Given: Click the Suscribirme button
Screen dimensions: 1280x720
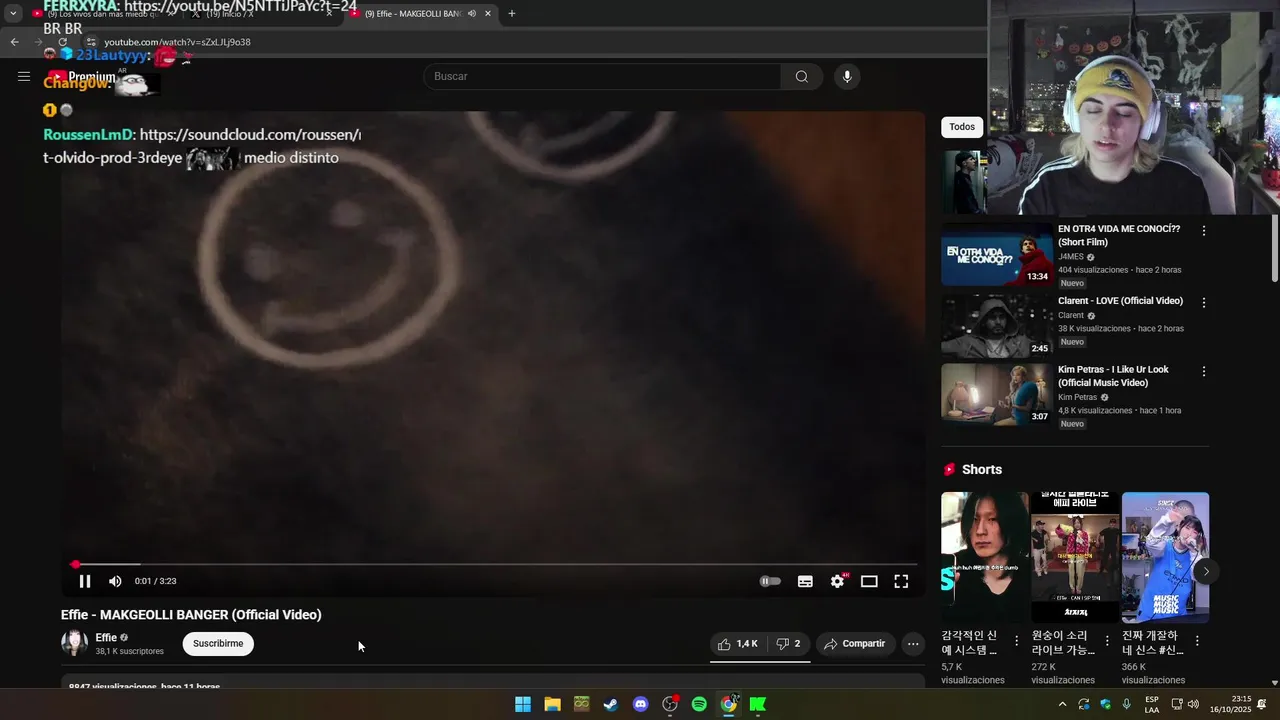Looking at the screenshot, I should [x=218, y=644].
